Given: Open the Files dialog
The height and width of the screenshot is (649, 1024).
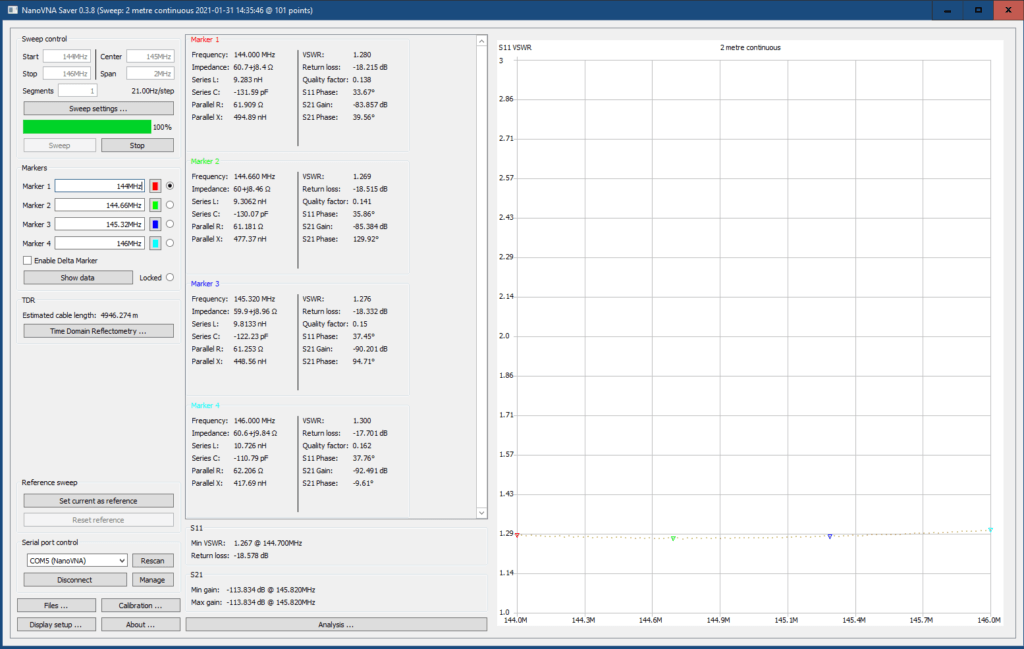Looking at the screenshot, I should (x=56, y=605).
